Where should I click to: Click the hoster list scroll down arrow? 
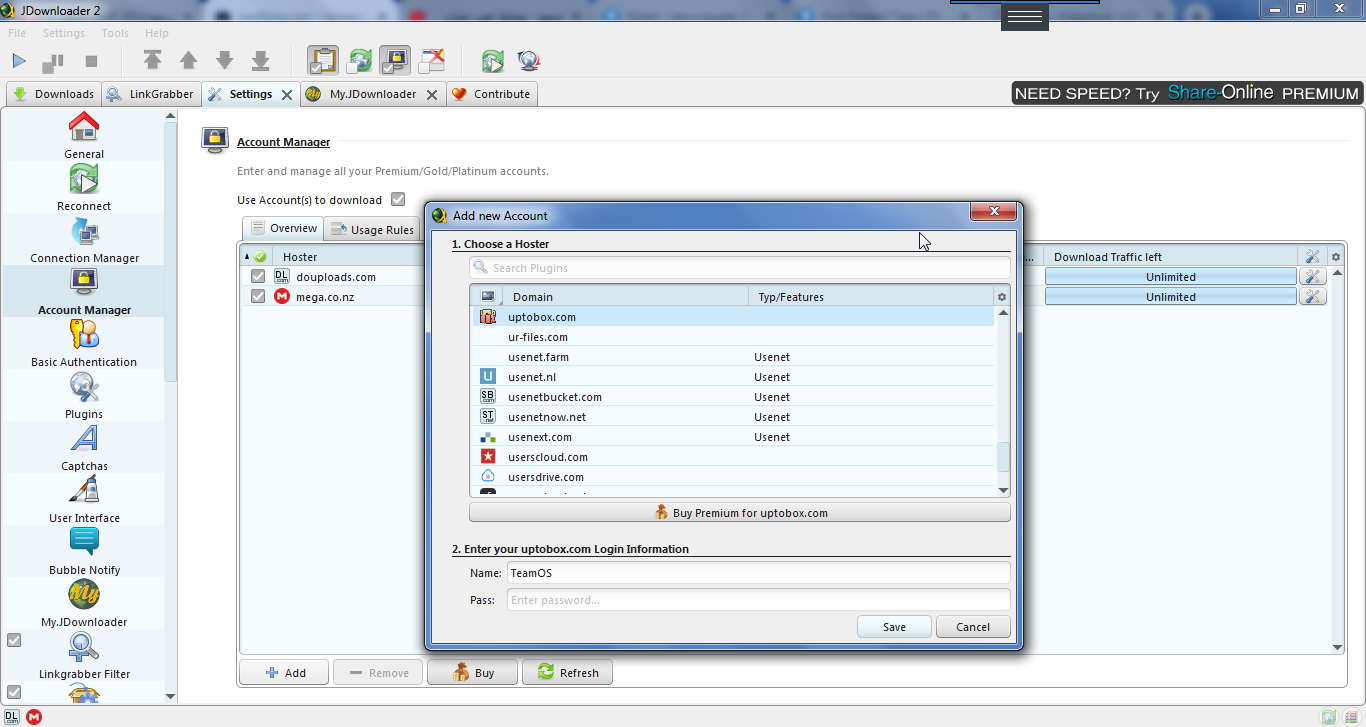pyautogui.click(x=1003, y=490)
